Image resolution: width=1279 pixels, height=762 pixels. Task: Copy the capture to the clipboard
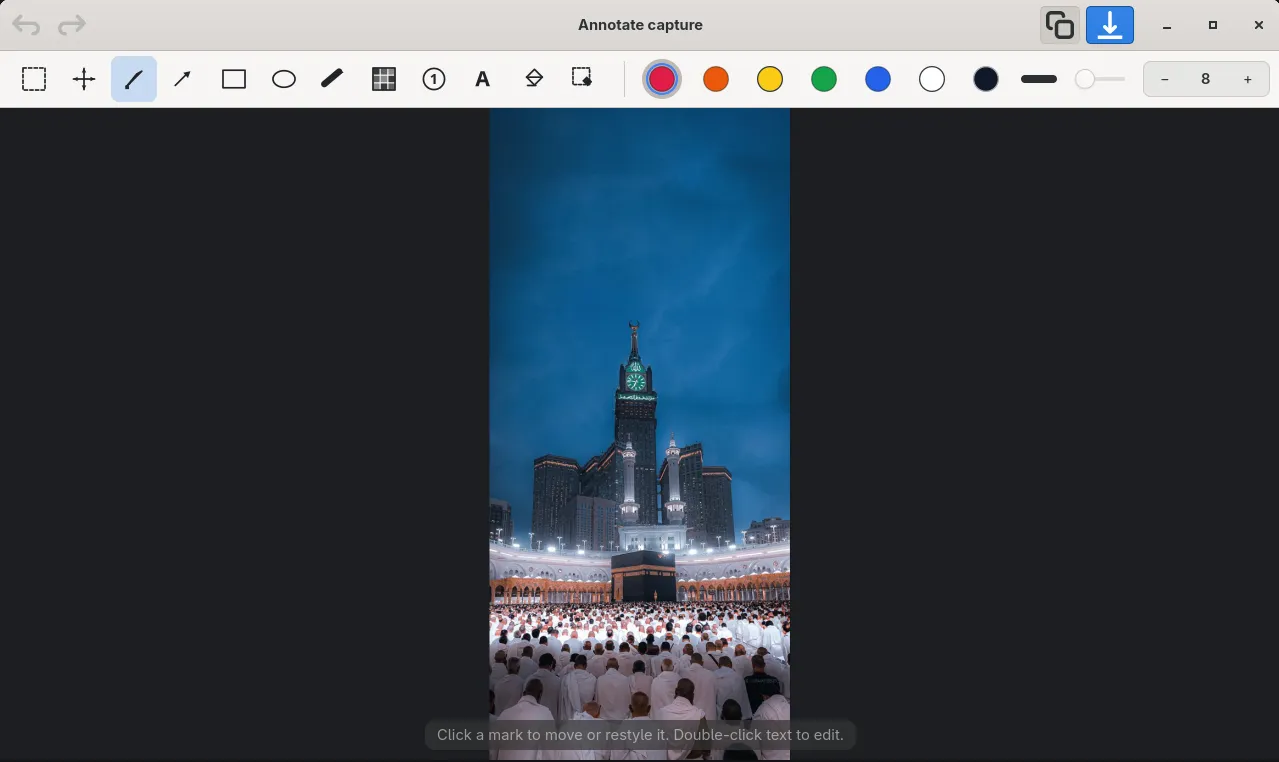pyautogui.click(x=1060, y=25)
